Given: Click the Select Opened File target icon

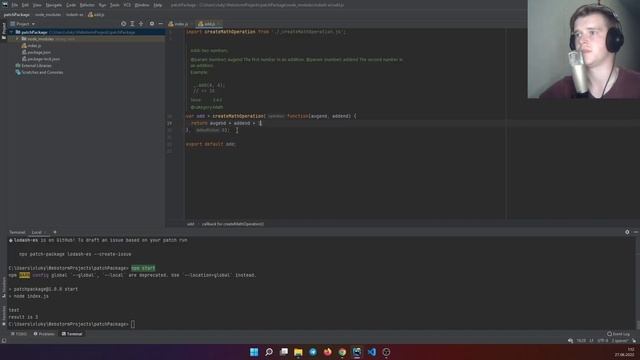Looking at the screenshot, I should coord(123,24).
